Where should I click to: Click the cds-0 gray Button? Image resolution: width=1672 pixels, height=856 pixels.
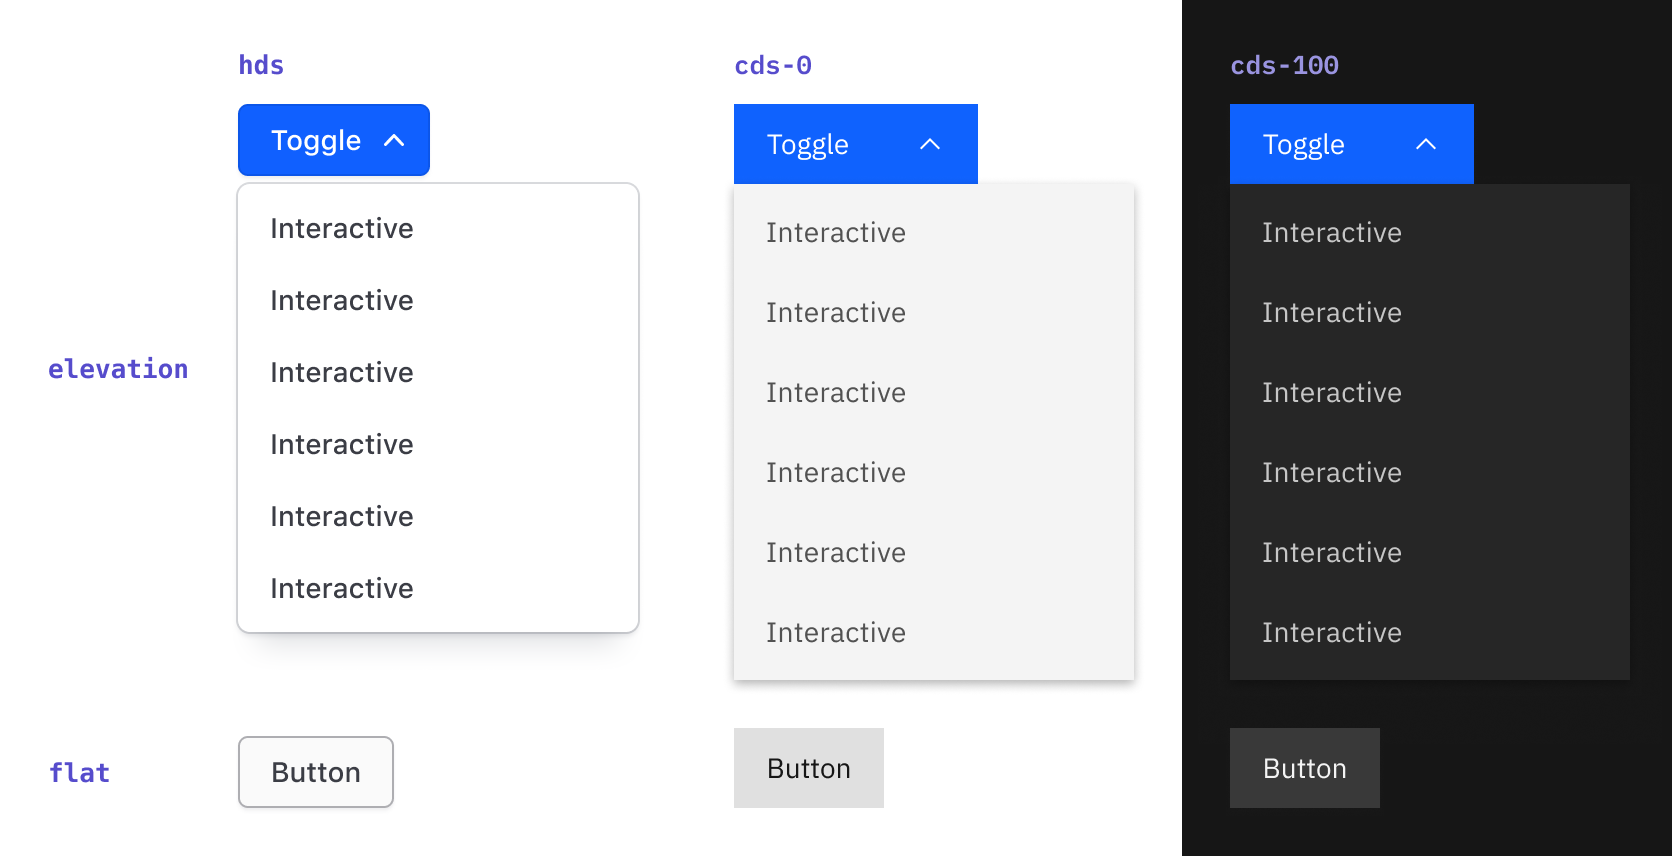coord(809,768)
